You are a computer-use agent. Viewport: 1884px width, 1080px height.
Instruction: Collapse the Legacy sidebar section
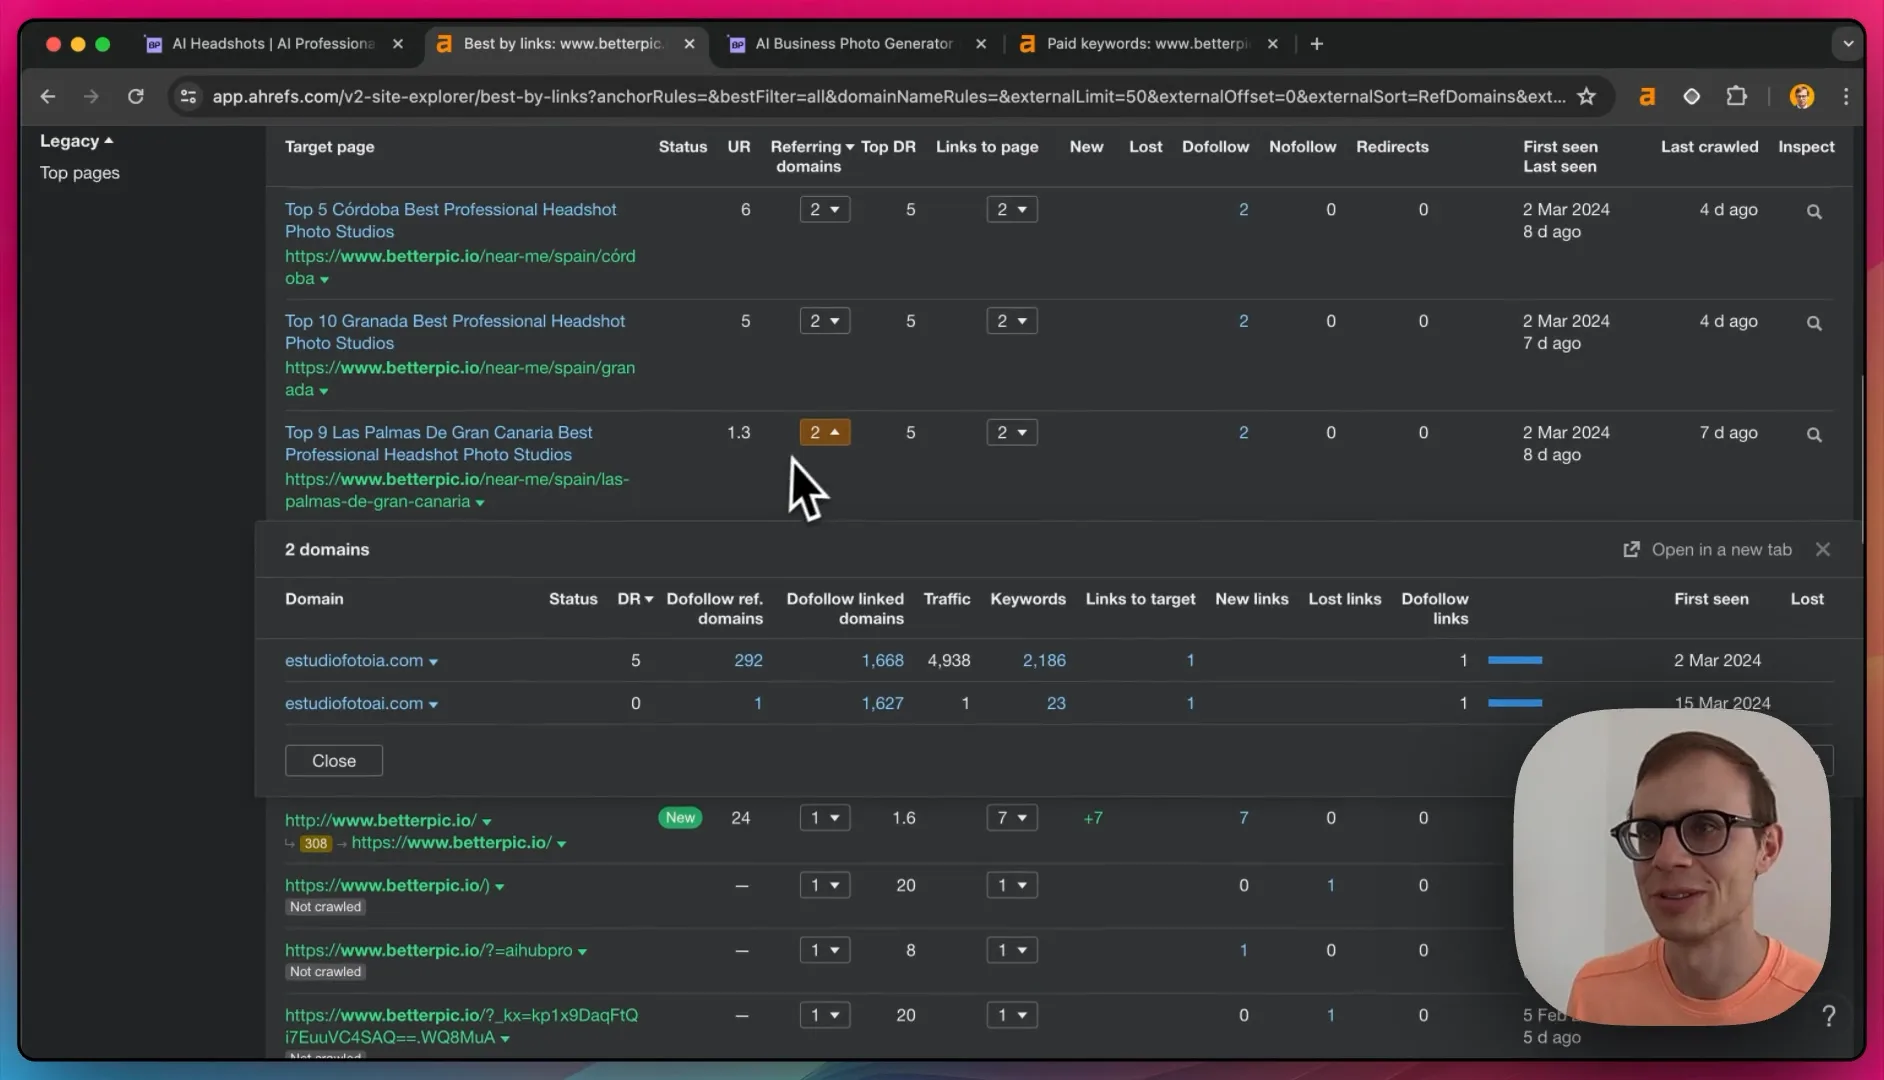click(76, 141)
